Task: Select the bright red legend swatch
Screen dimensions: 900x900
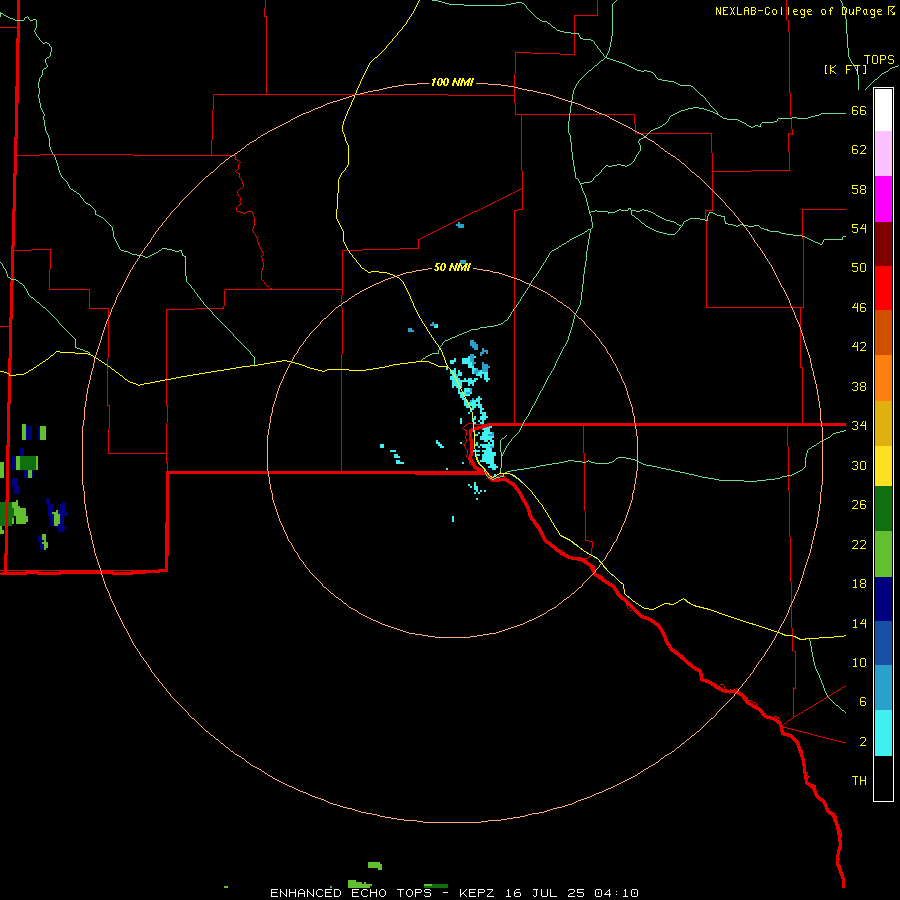Action: click(883, 288)
